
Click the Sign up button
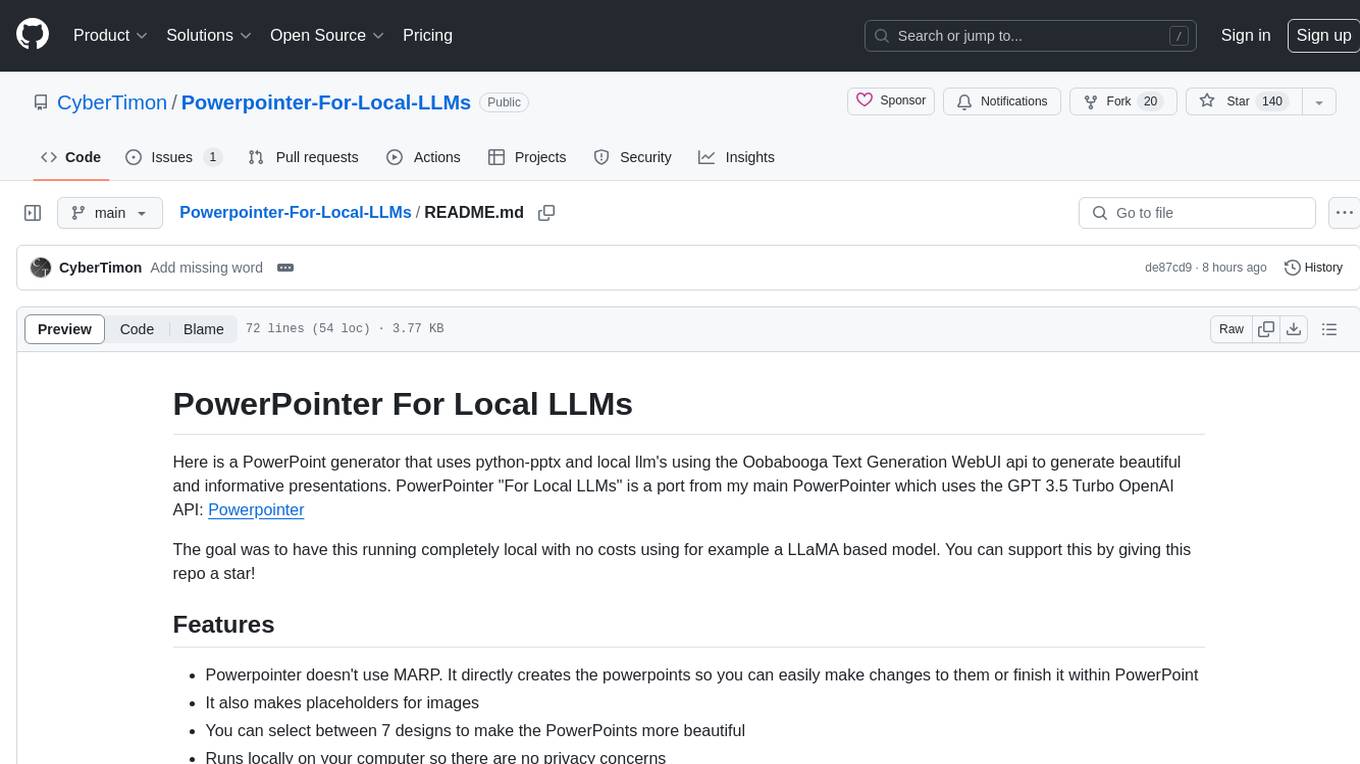[x=1323, y=35]
